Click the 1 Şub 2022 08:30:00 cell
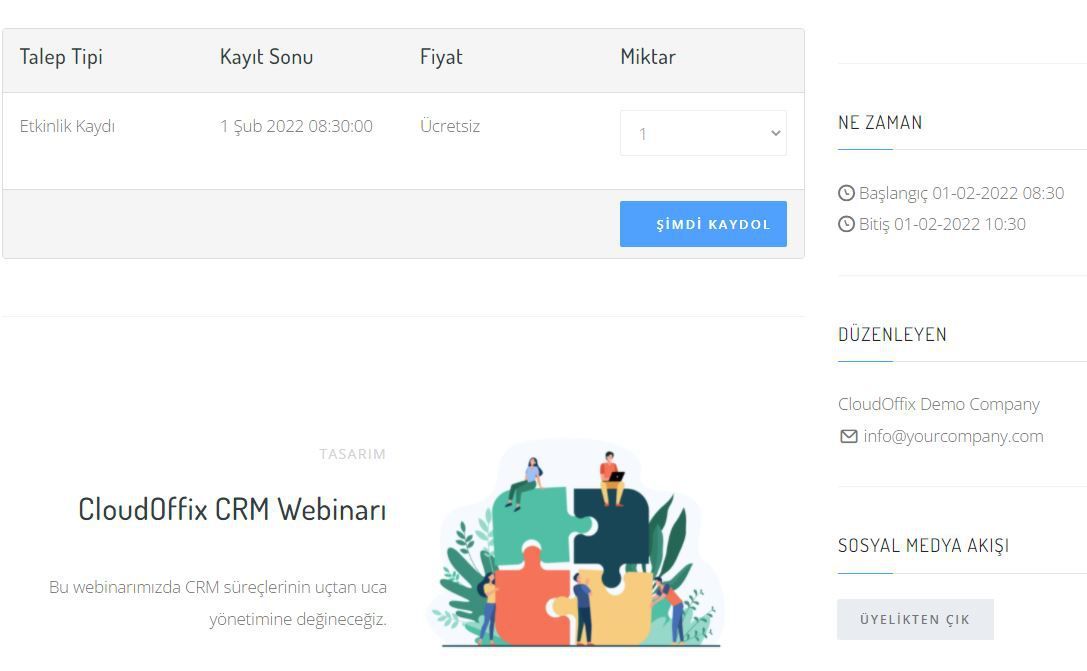The image size is (1087, 671). tap(296, 126)
